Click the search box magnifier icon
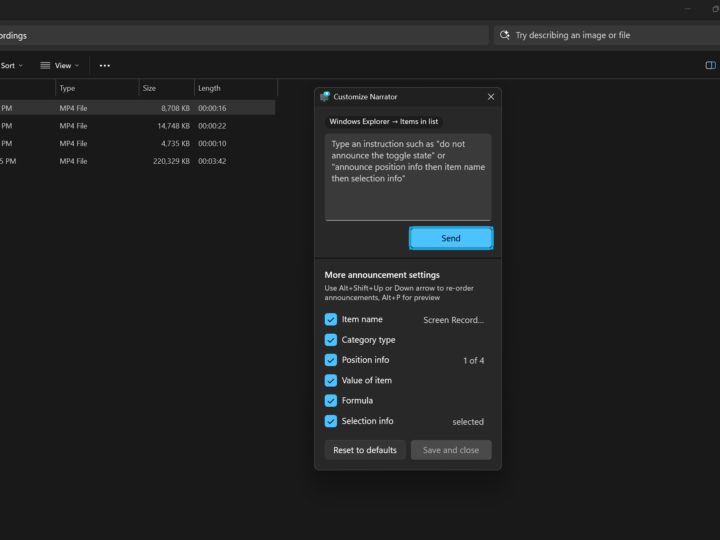Viewport: 720px width, 540px height. click(505, 35)
